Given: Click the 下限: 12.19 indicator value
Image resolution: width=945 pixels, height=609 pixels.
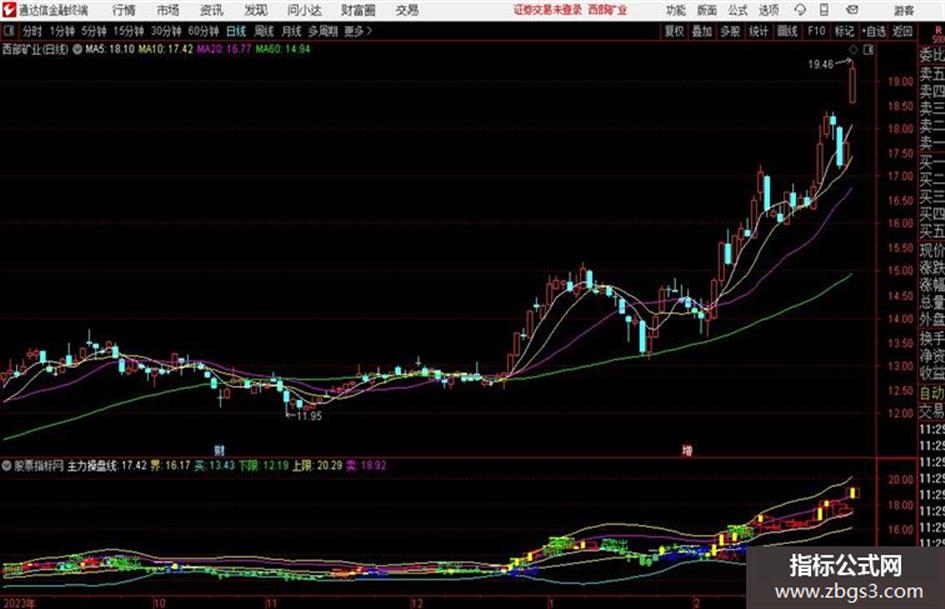Looking at the screenshot, I should click(x=263, y=465).
